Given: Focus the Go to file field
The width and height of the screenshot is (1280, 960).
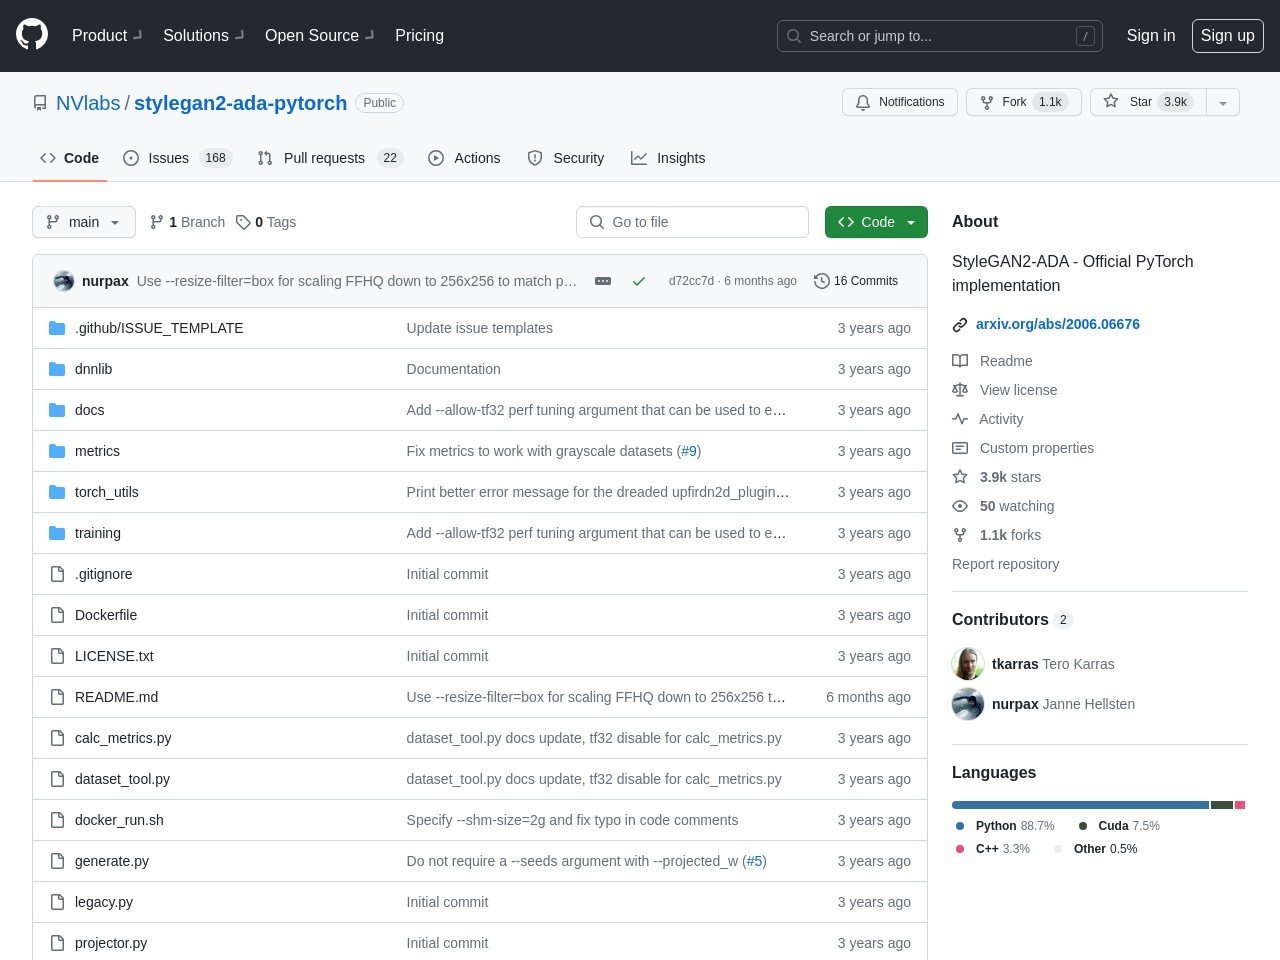Looking at the screenshot, I should [692, 222].
